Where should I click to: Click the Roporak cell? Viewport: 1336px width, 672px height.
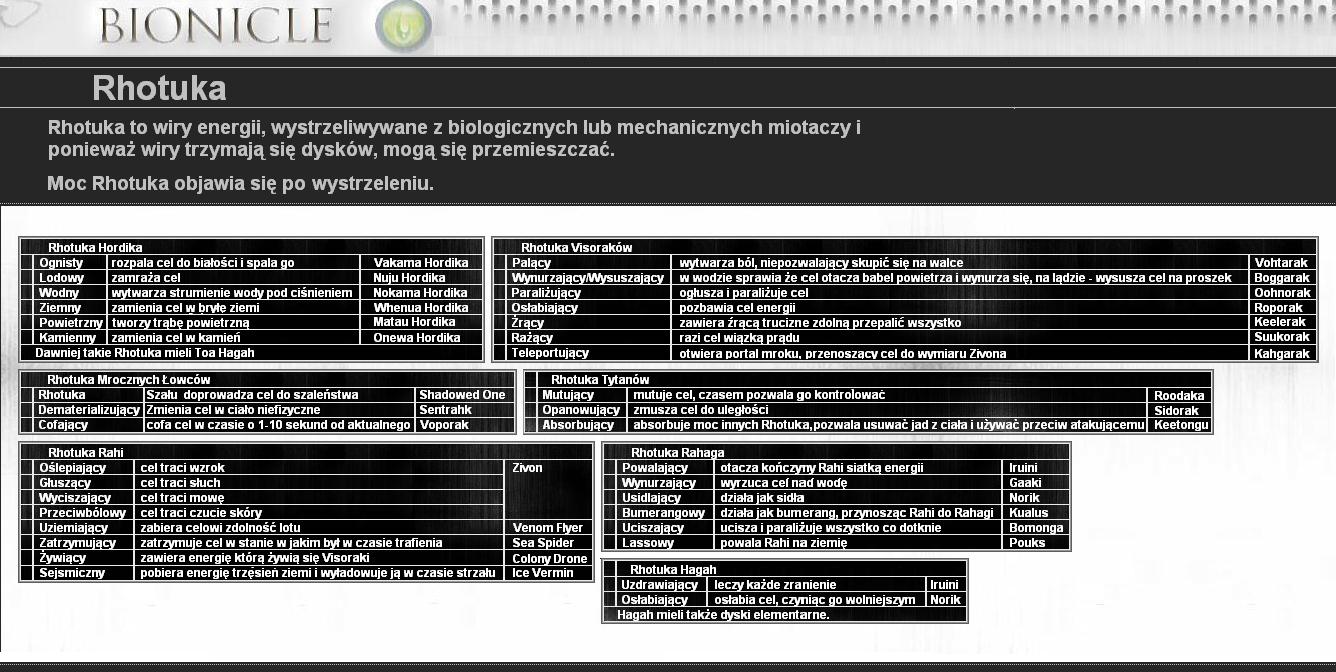pyautogui.click(x=1282, y=308)
